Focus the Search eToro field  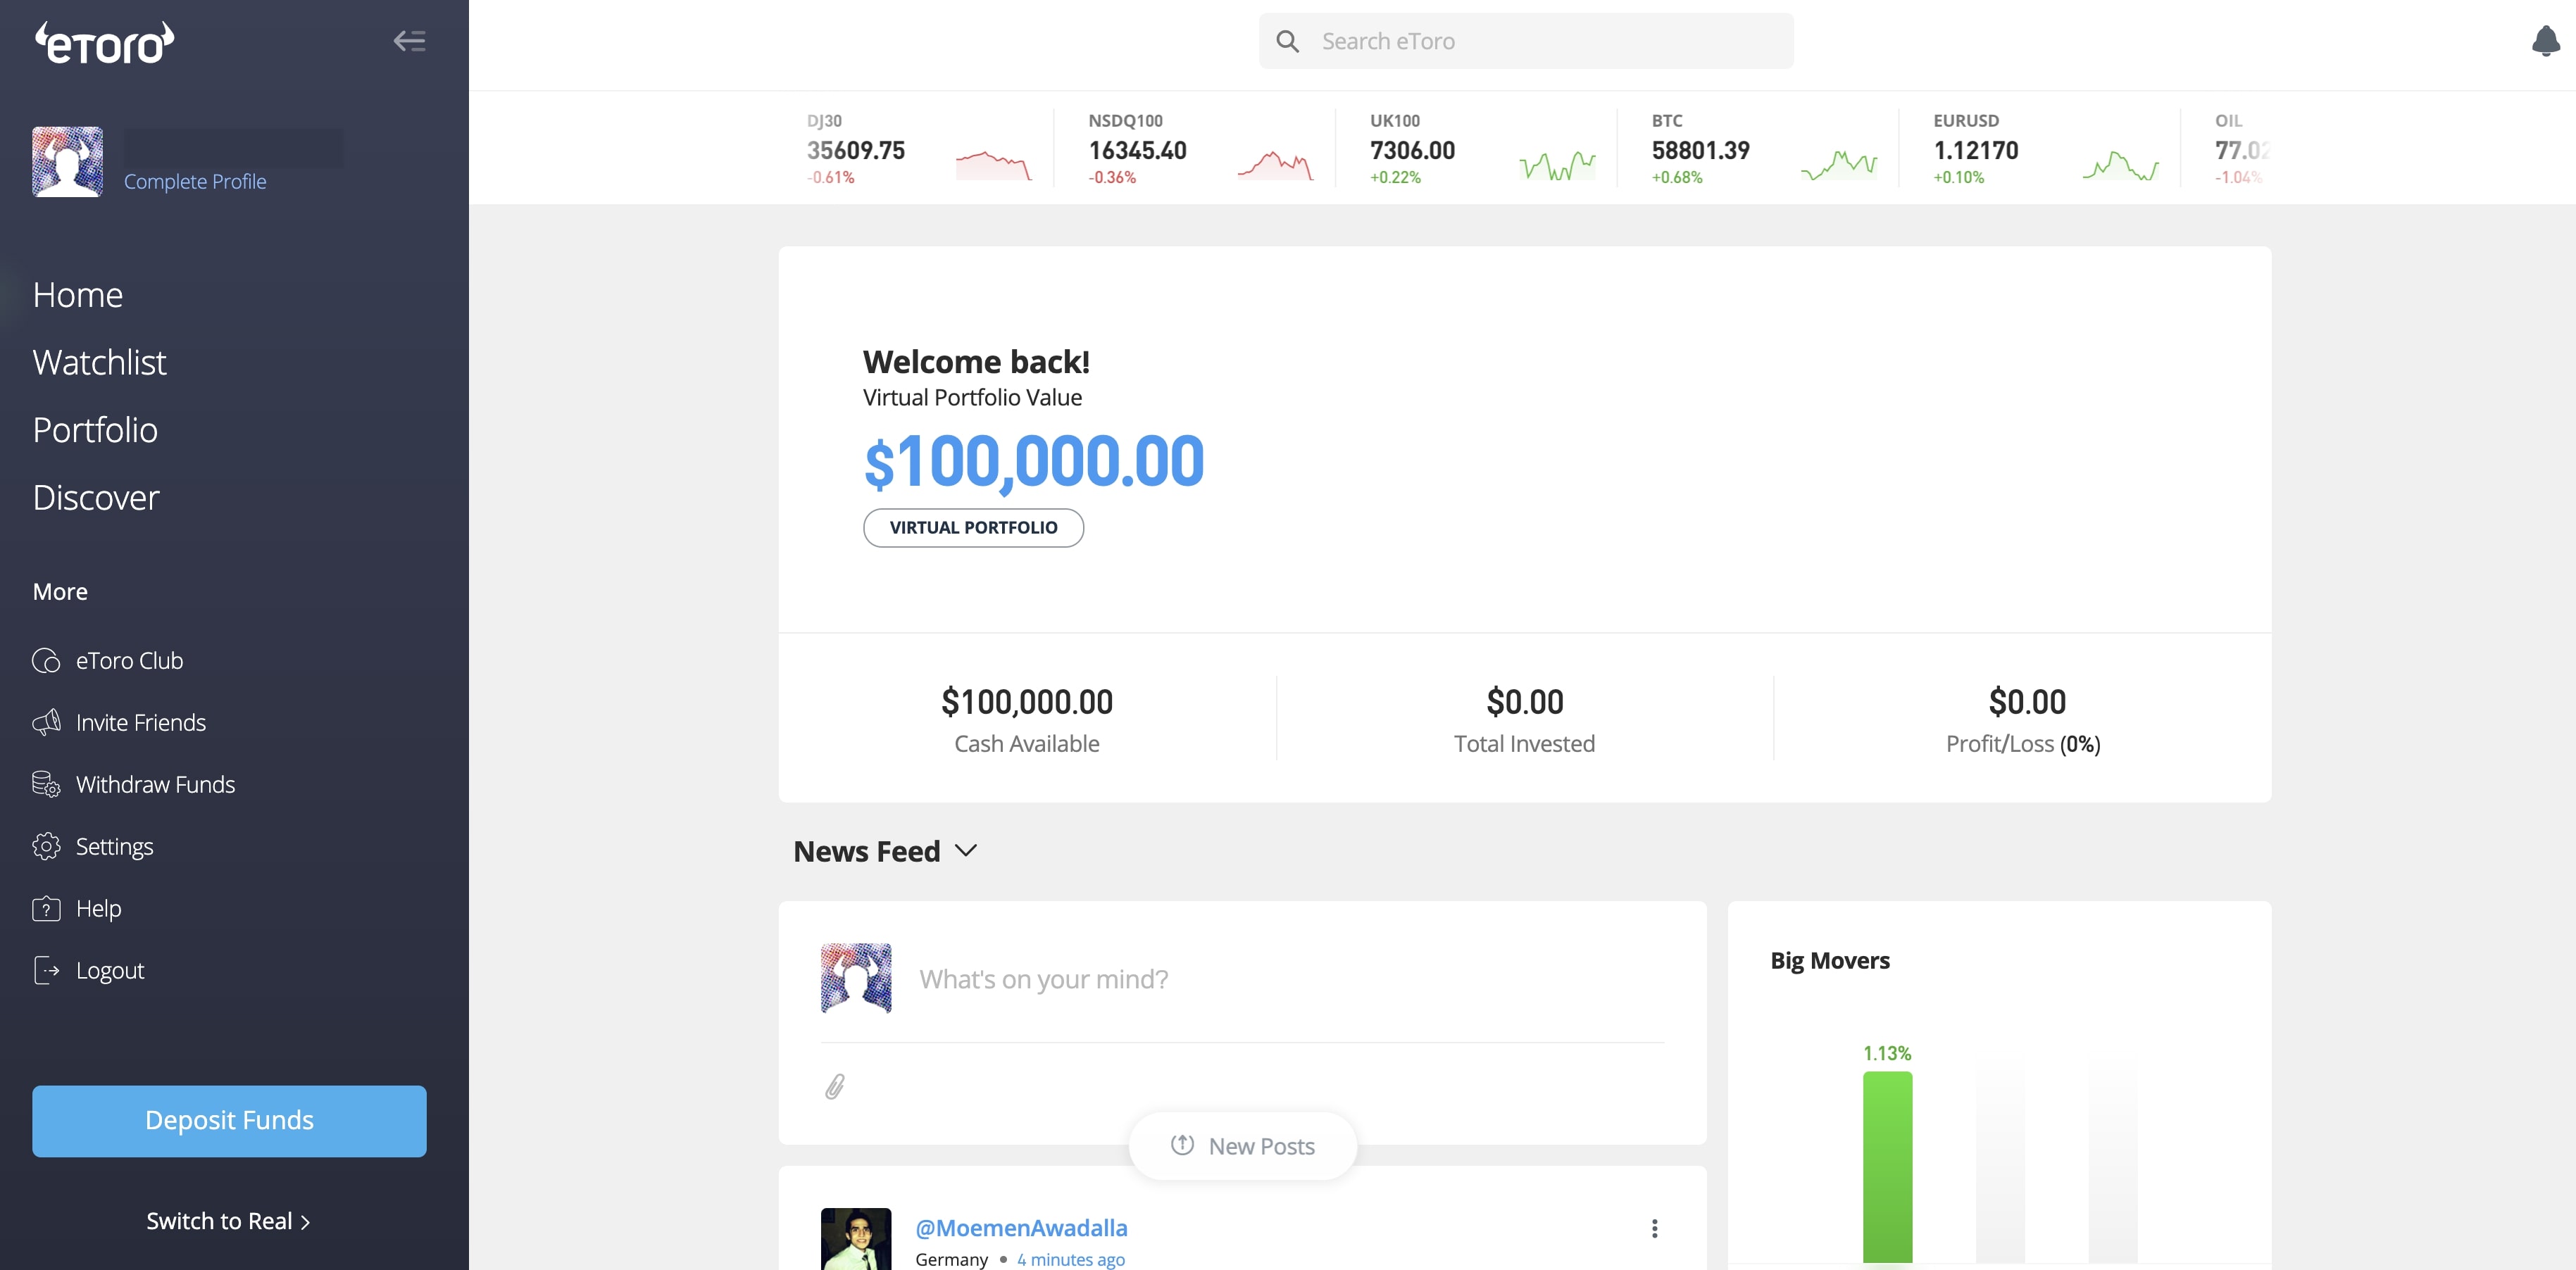tap(1526, 41)
